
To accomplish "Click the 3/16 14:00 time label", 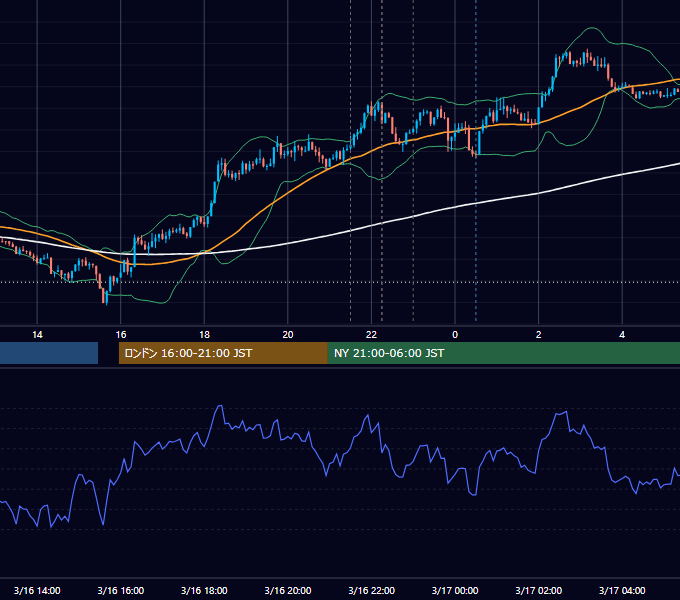I will point(37,590).
